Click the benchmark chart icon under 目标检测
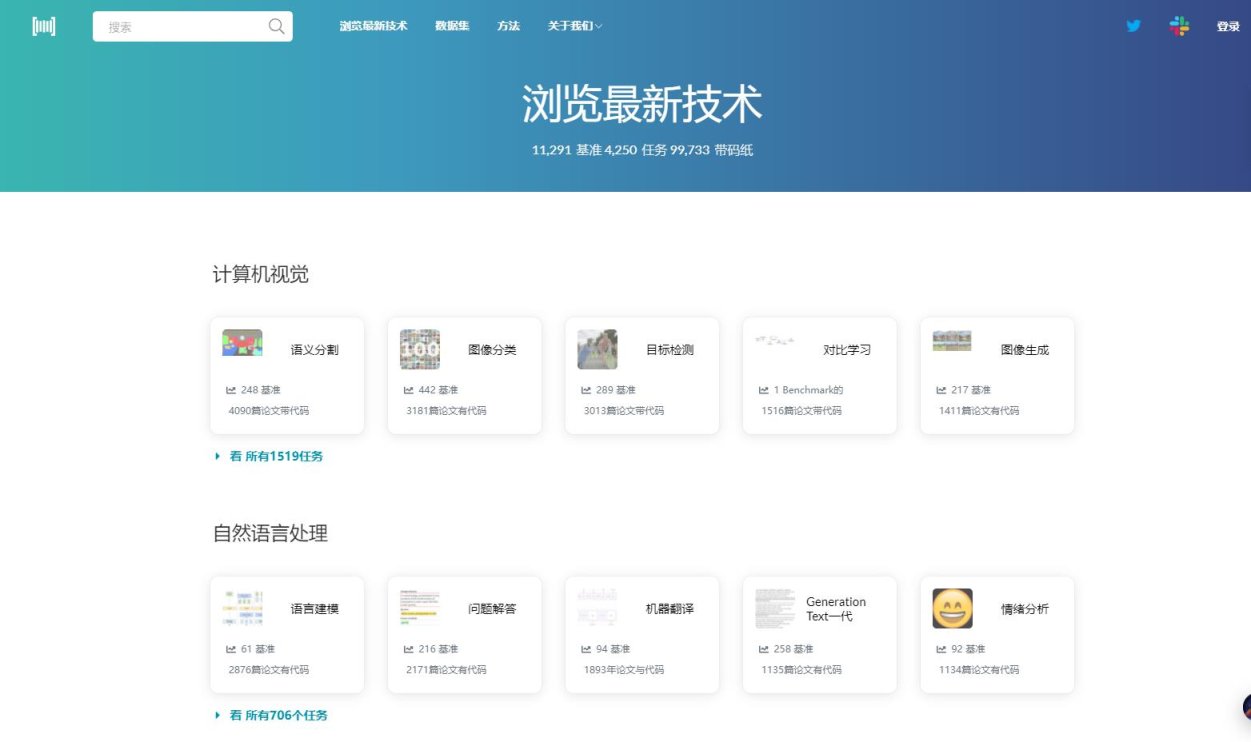 (587, 390)
